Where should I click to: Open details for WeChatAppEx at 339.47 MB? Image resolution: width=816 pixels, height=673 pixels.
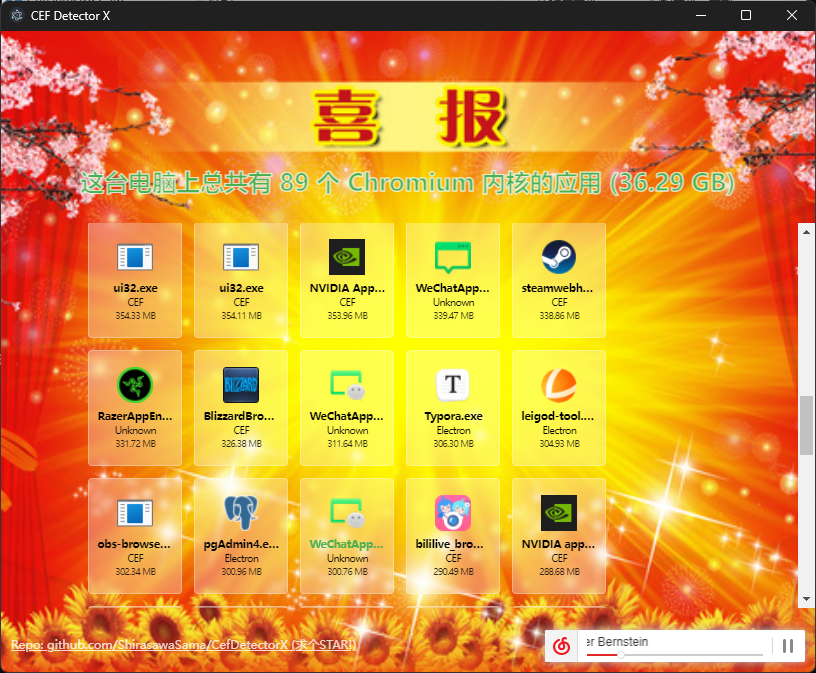452,280
